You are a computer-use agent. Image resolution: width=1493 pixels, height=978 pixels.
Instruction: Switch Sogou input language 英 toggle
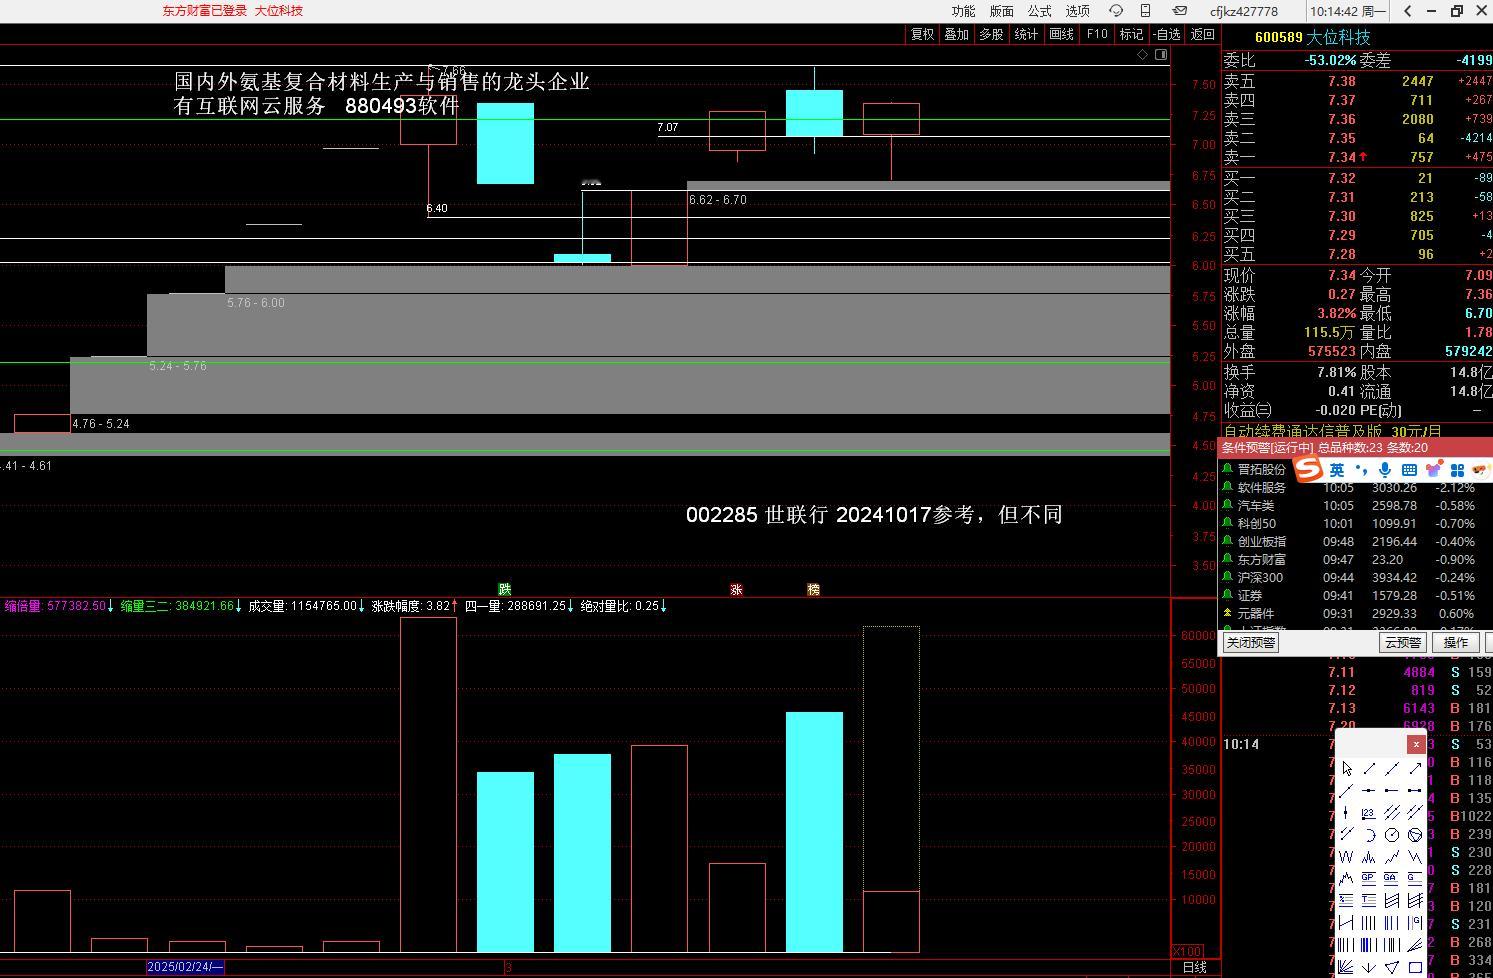click(1337, 470)
